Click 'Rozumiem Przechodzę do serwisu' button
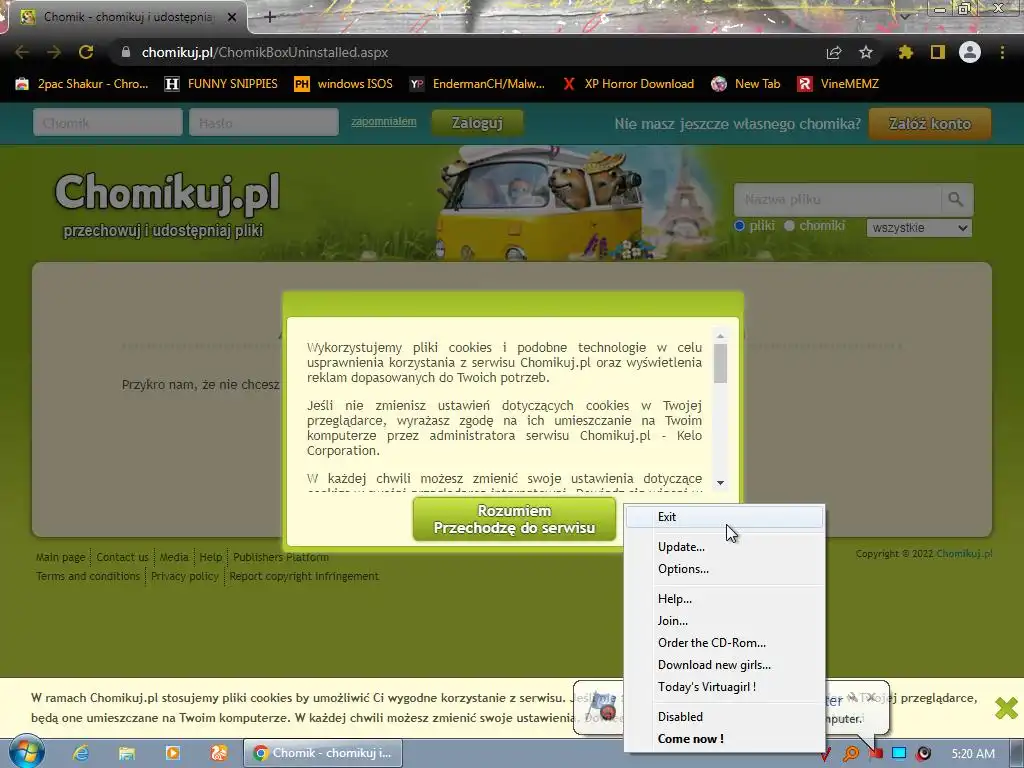1024x768 pixels. click(515, 519)
